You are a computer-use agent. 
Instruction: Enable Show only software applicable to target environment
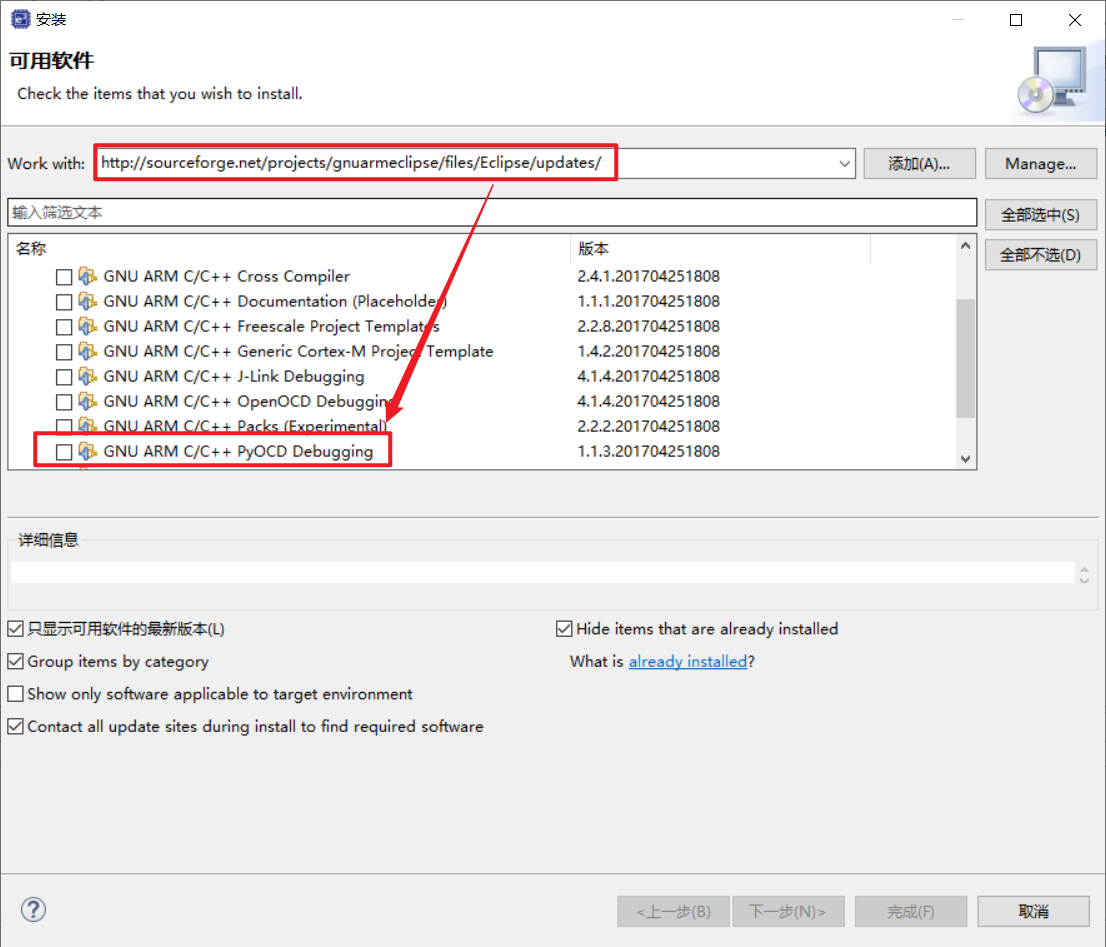click(16, 694)
